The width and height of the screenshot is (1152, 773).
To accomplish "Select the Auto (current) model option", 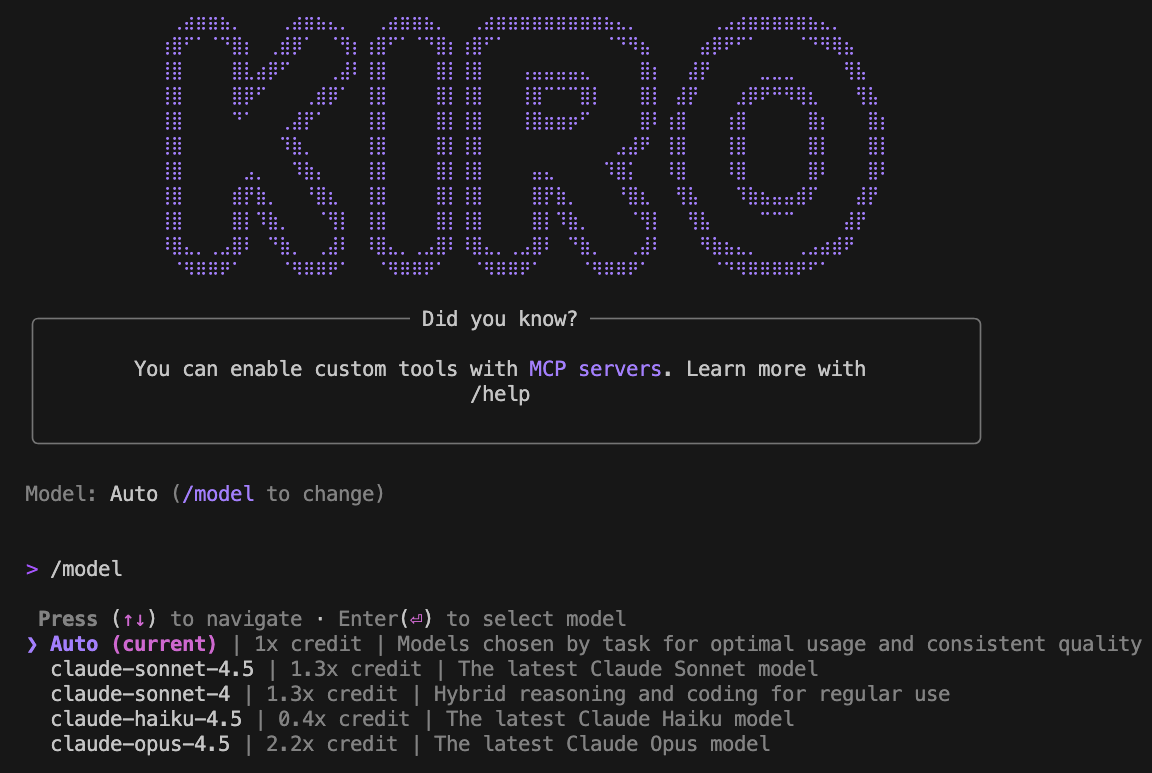I will 584,644.
